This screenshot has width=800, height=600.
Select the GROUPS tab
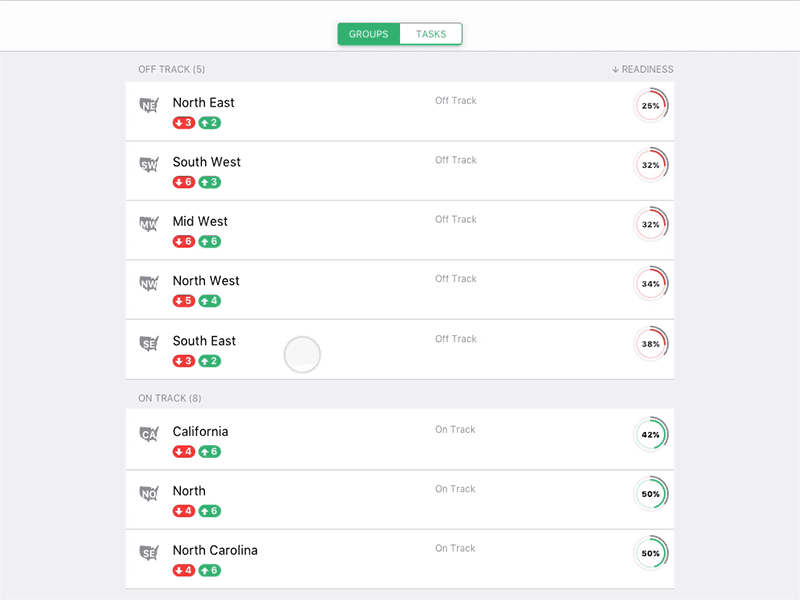tap(368, 33)
